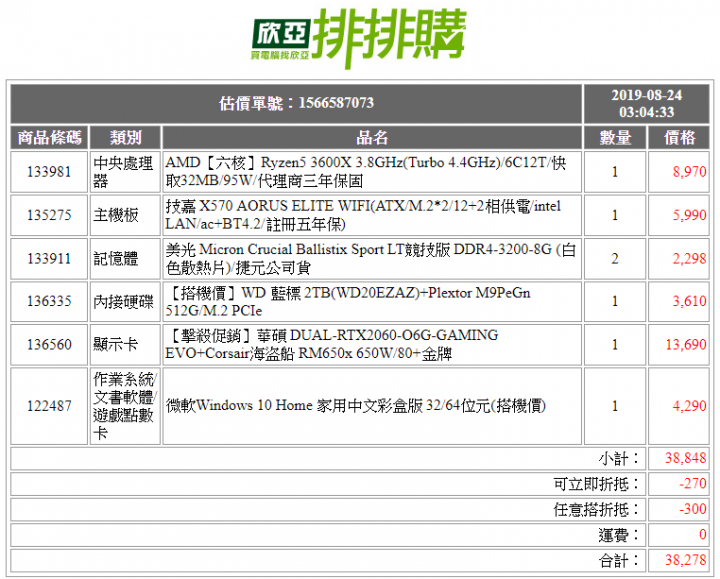The width and height of the screenshot is (720, 579).
Task: Click the 顯示卡 category cell
Action: (125, 344)
